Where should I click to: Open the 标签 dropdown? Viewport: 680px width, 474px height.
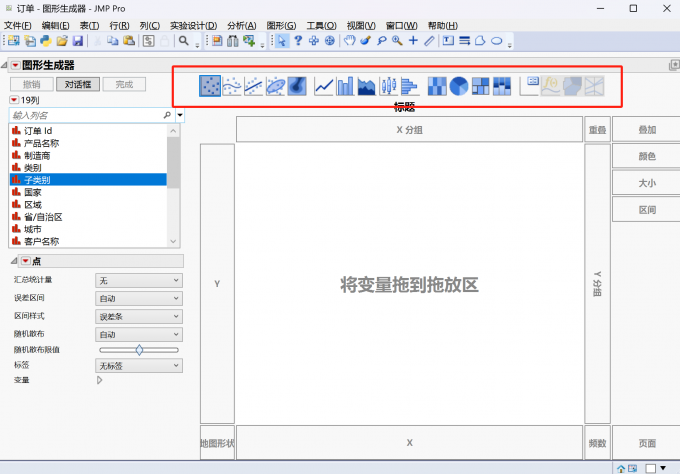click(139, 366)
